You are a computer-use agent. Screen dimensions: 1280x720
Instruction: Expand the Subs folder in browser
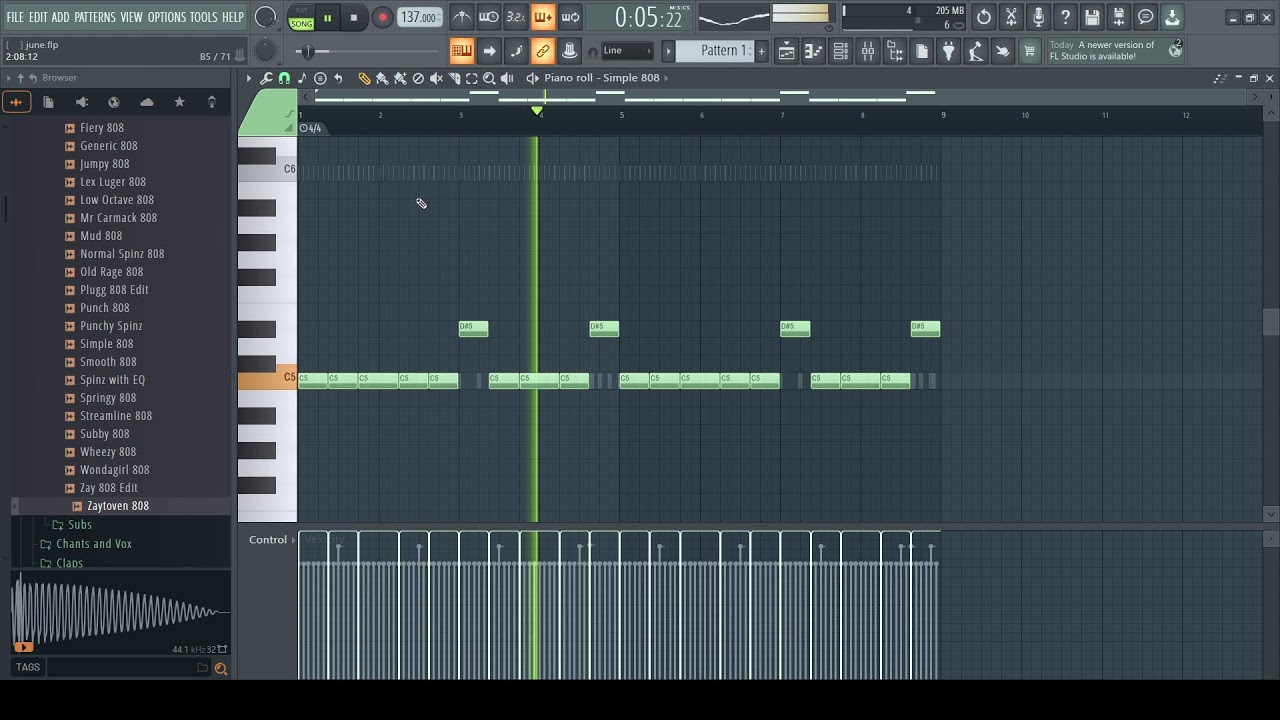click(80, 525)
